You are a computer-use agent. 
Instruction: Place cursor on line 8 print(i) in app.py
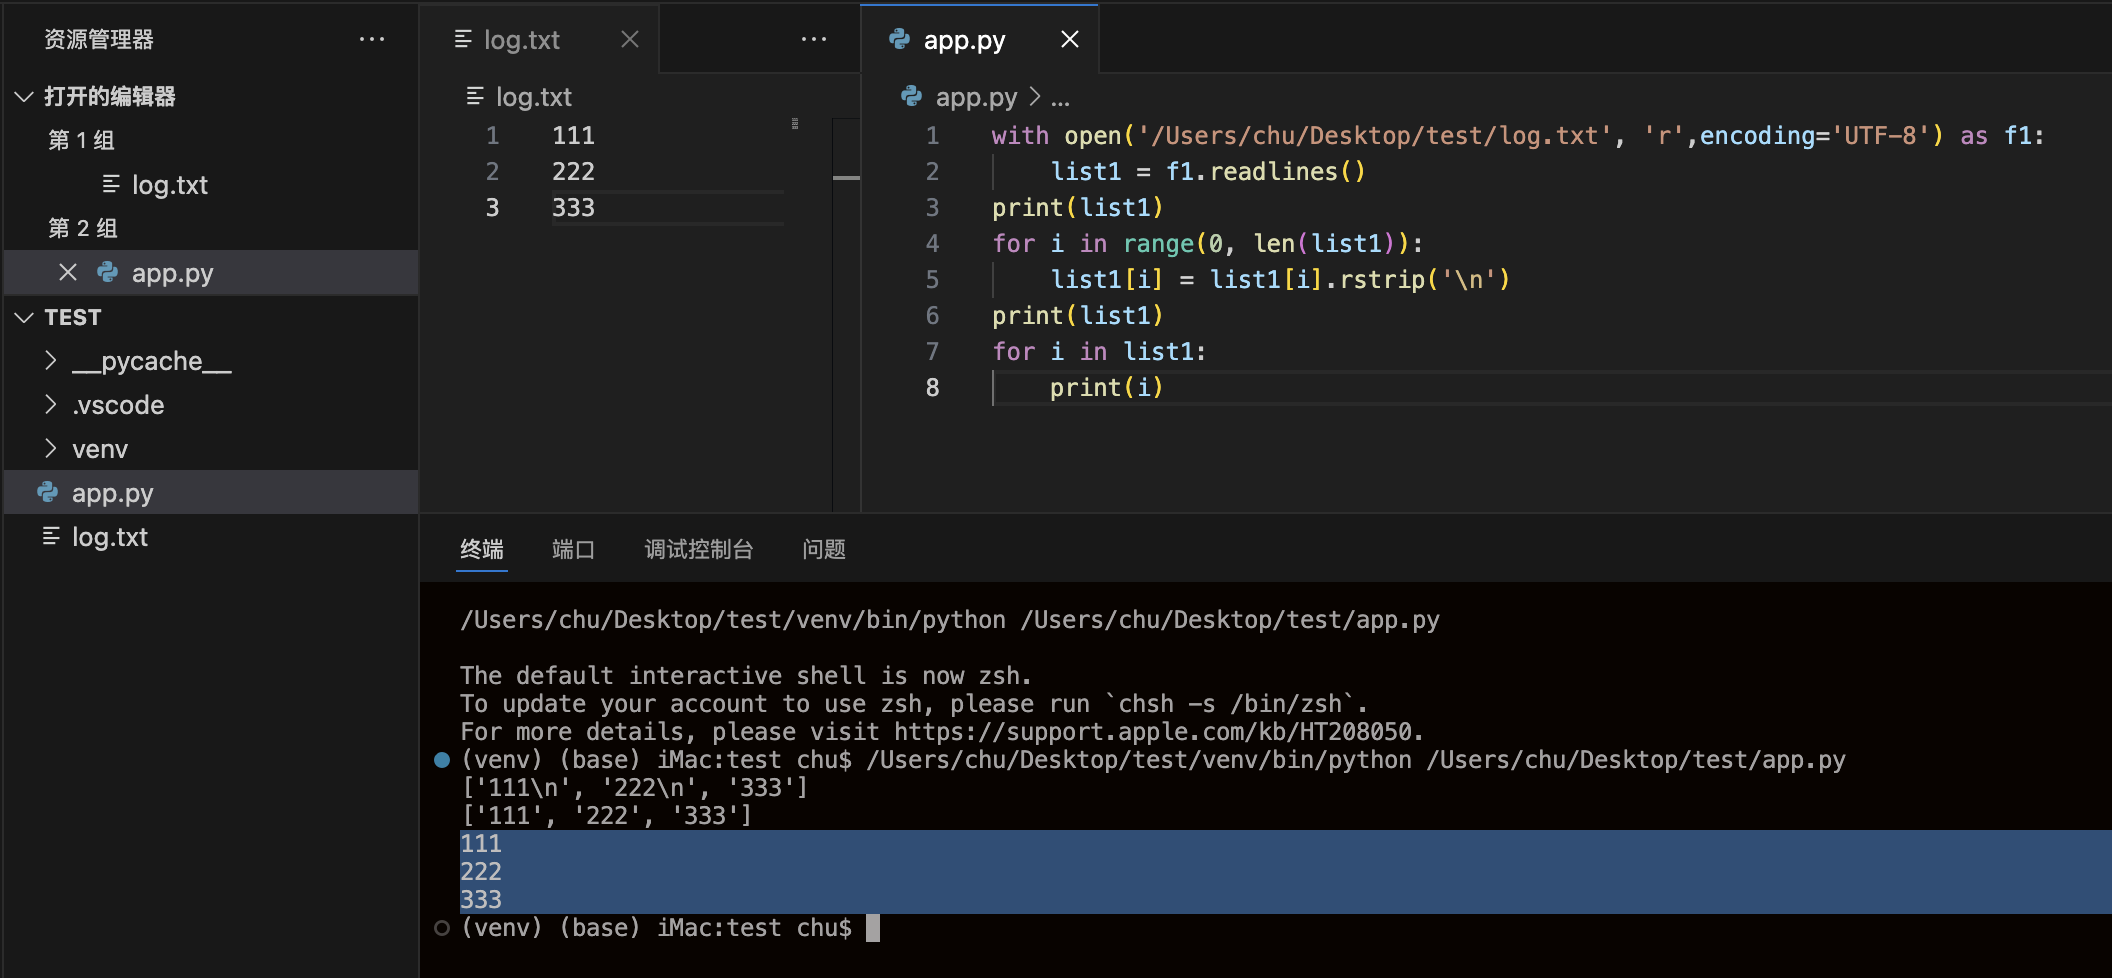point(1106,388)
